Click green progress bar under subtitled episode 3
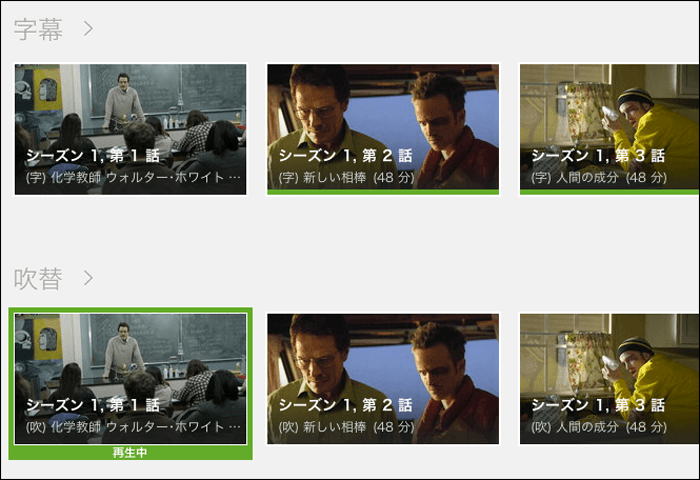The image size is (700, 480). coord(609,192)
